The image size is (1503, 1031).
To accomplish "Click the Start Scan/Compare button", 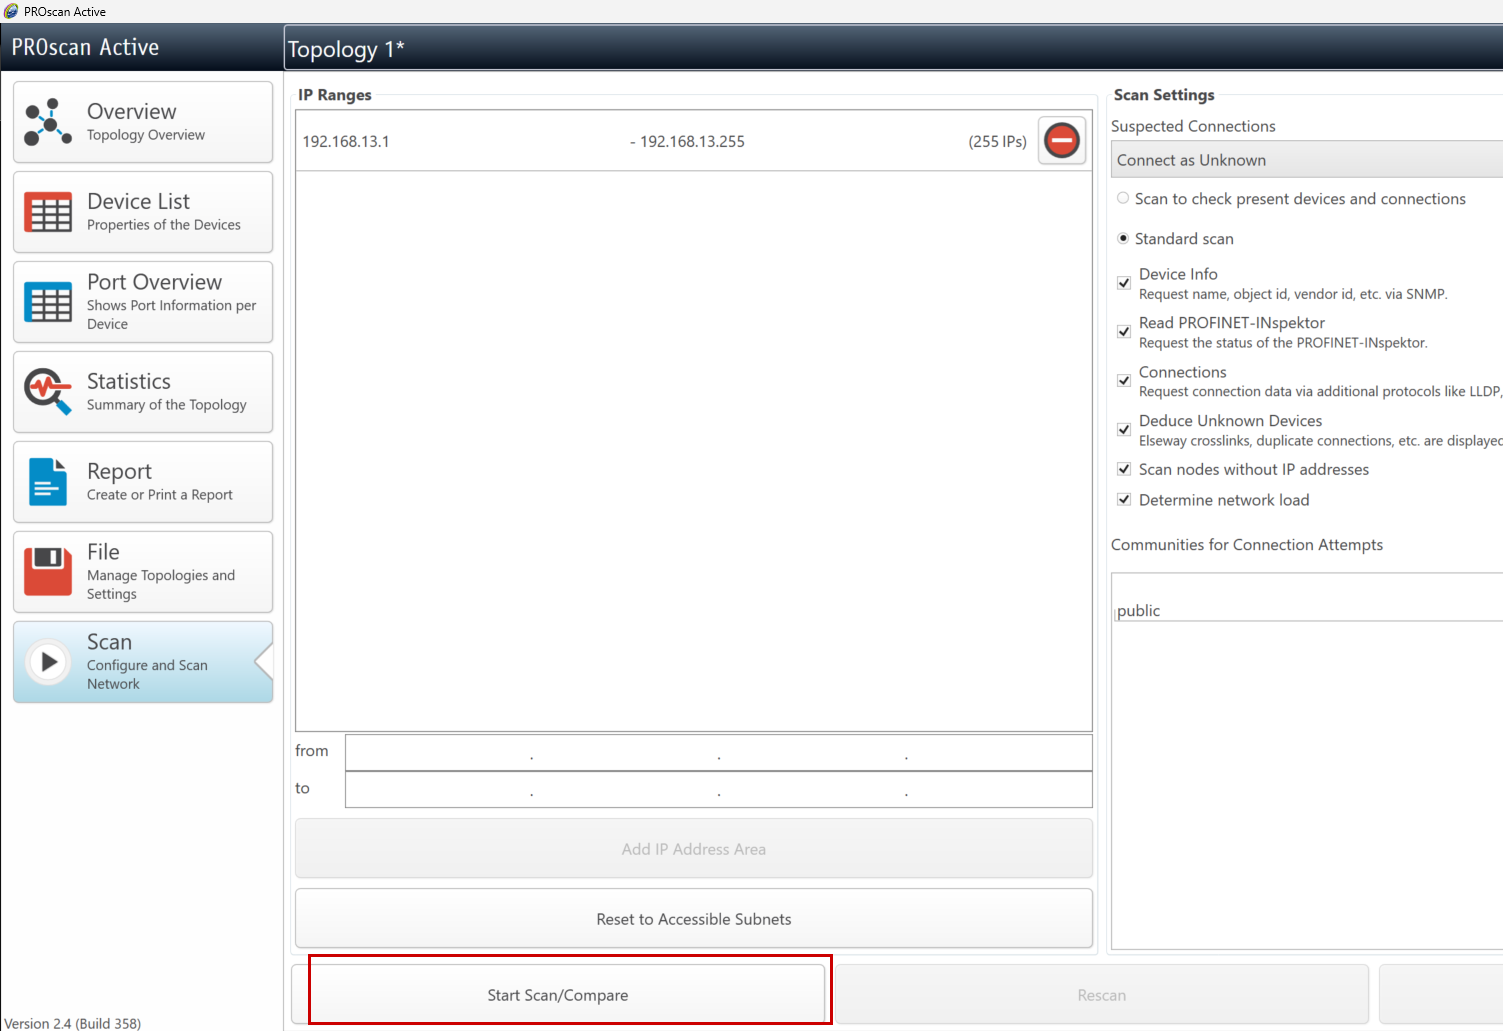I will [x=558, y=995].
